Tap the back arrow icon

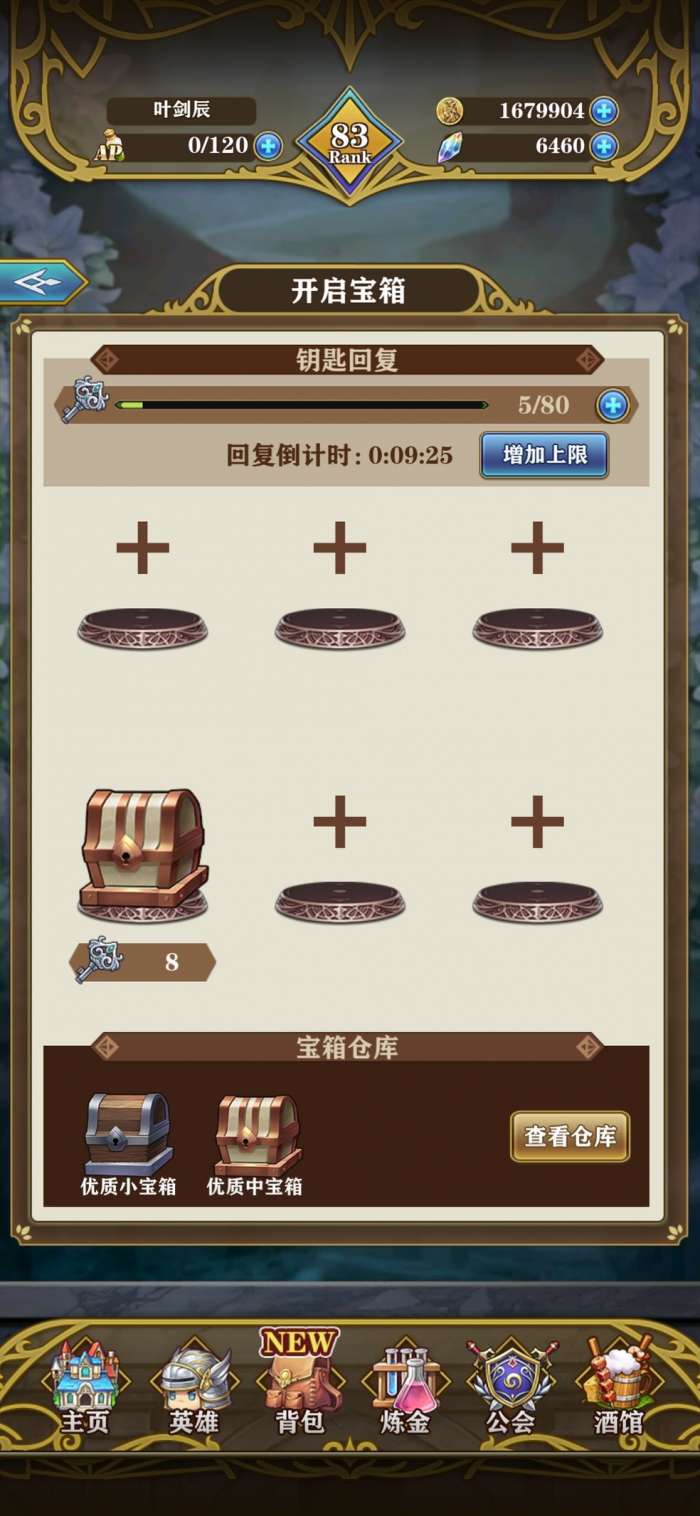(x=40, y=283)
